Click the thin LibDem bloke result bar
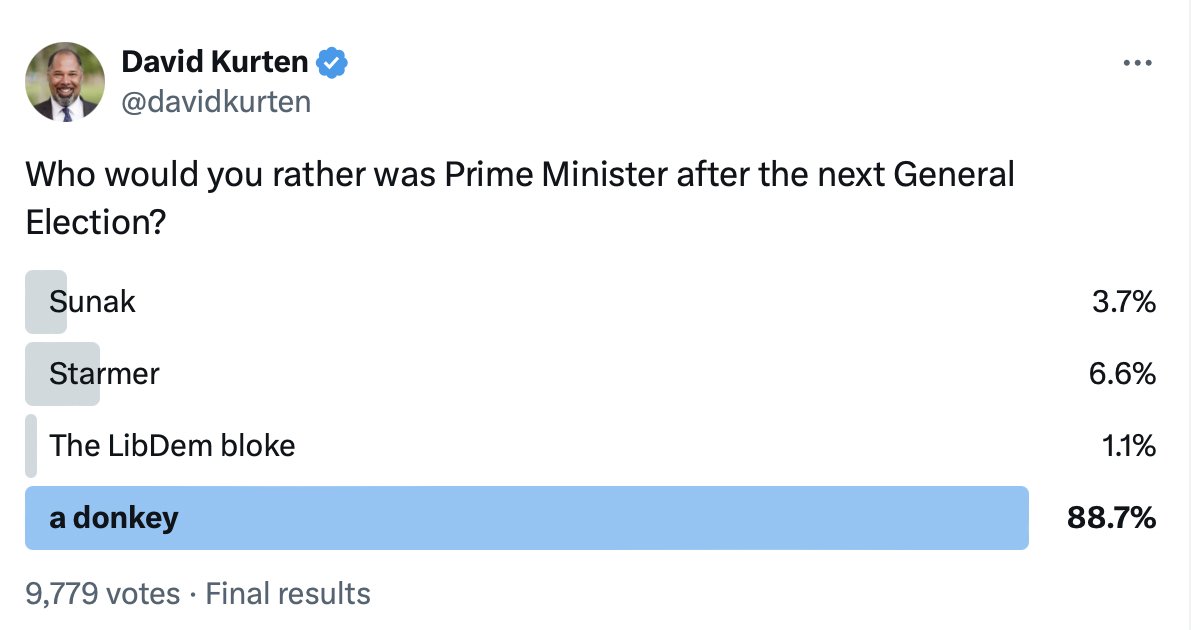Screen dimensions: 1200x630 [x=31, y=446]
